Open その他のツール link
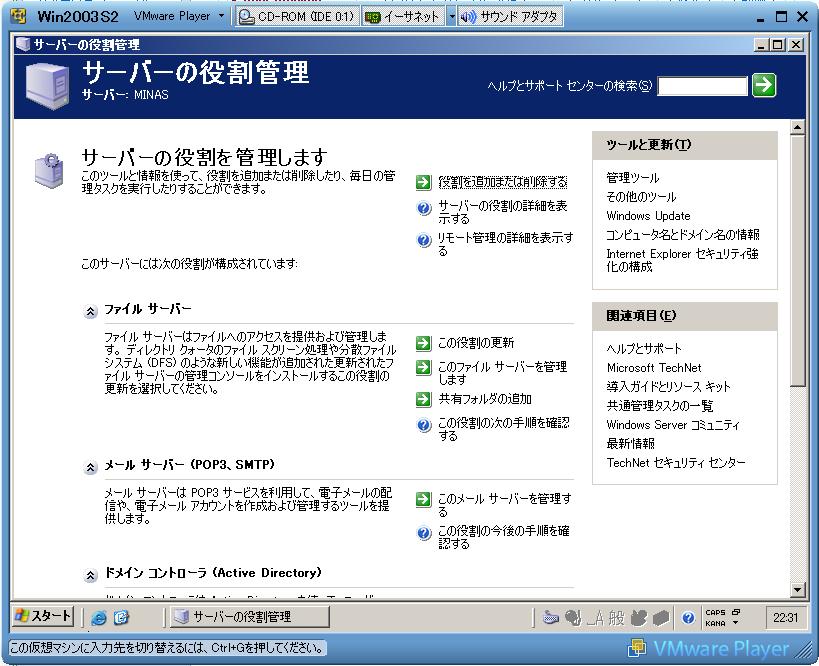Screen dimensions: 819x666 [x=641, y=197]
